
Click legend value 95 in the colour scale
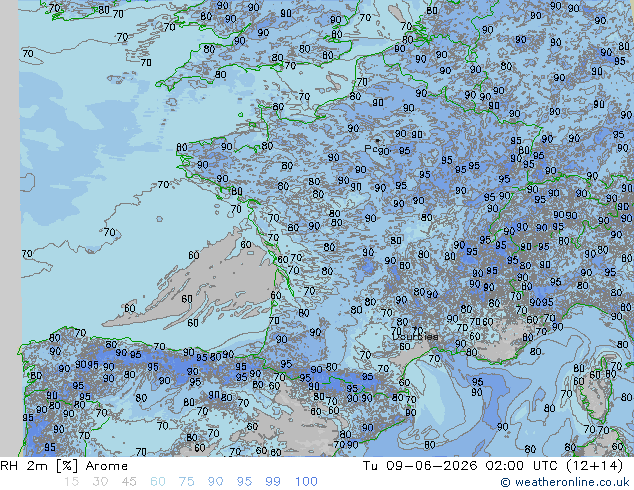pos(244,482)
